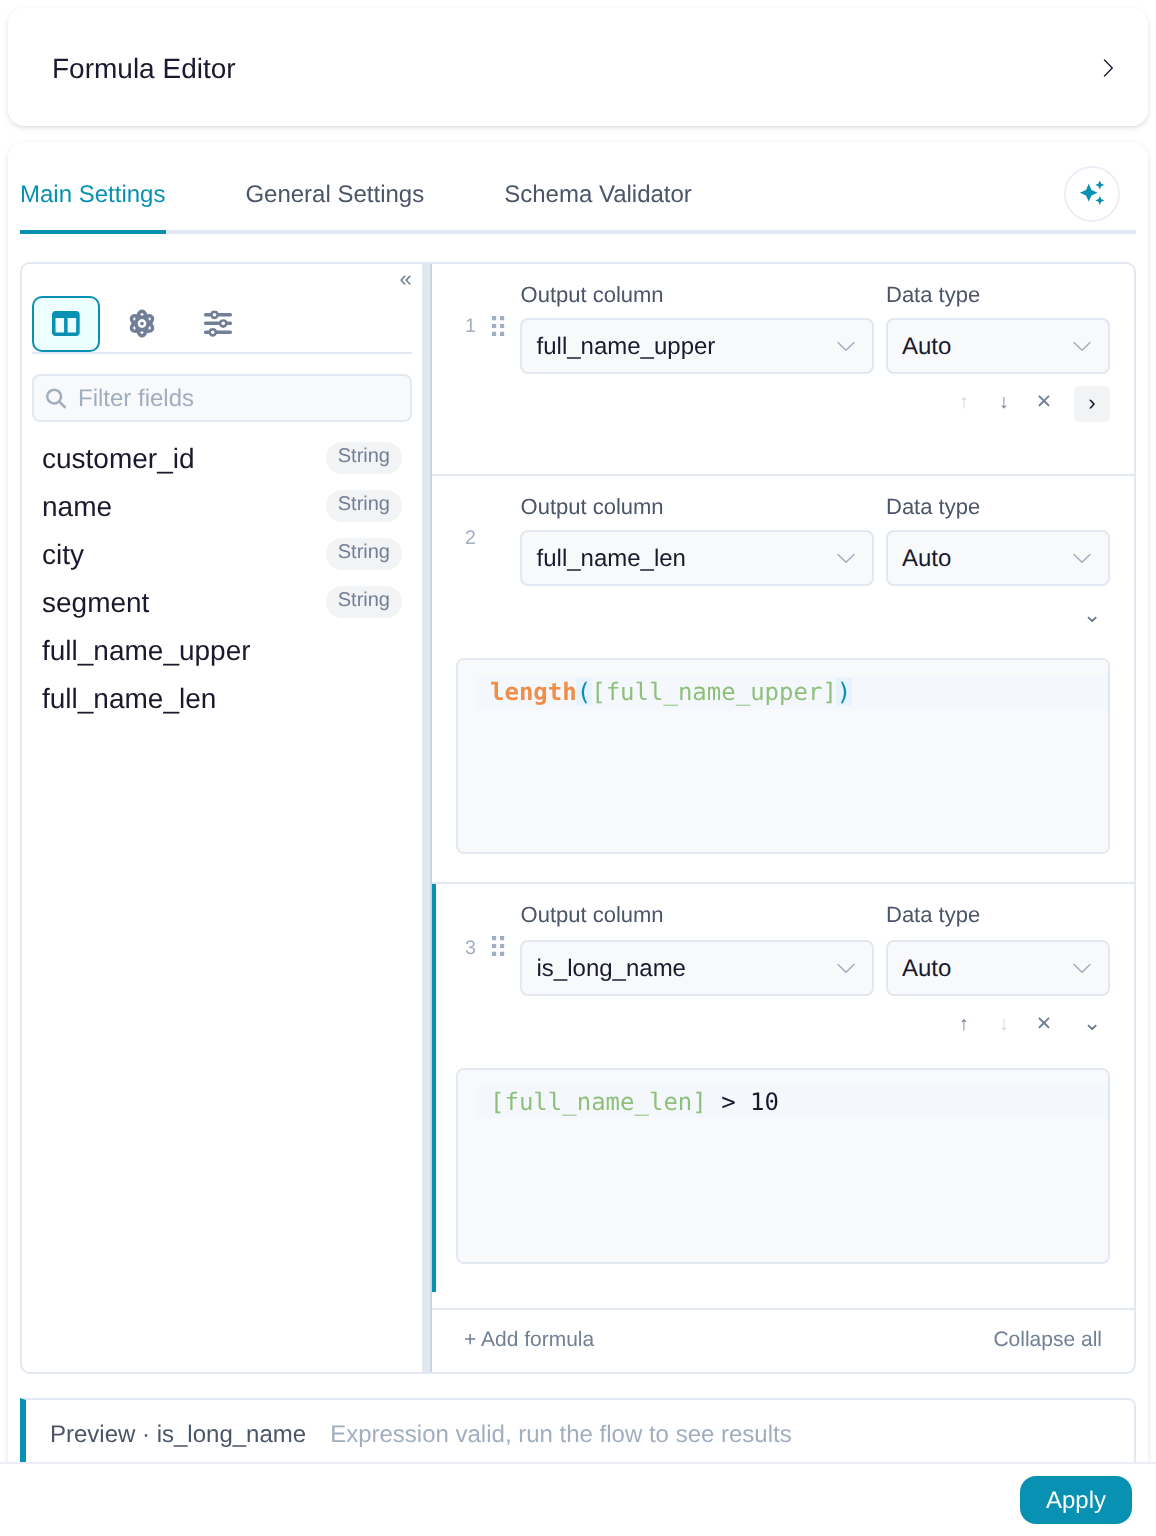Viewport: 1156px width, 1536px height.
Task: Open General Settings tab
Action: (335, 194)
